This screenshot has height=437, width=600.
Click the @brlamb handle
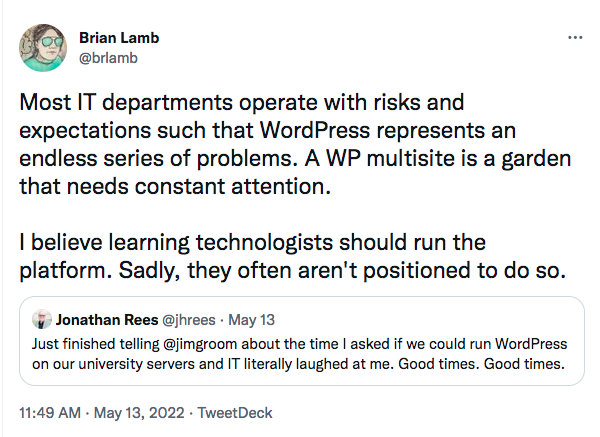pos(108,58)
